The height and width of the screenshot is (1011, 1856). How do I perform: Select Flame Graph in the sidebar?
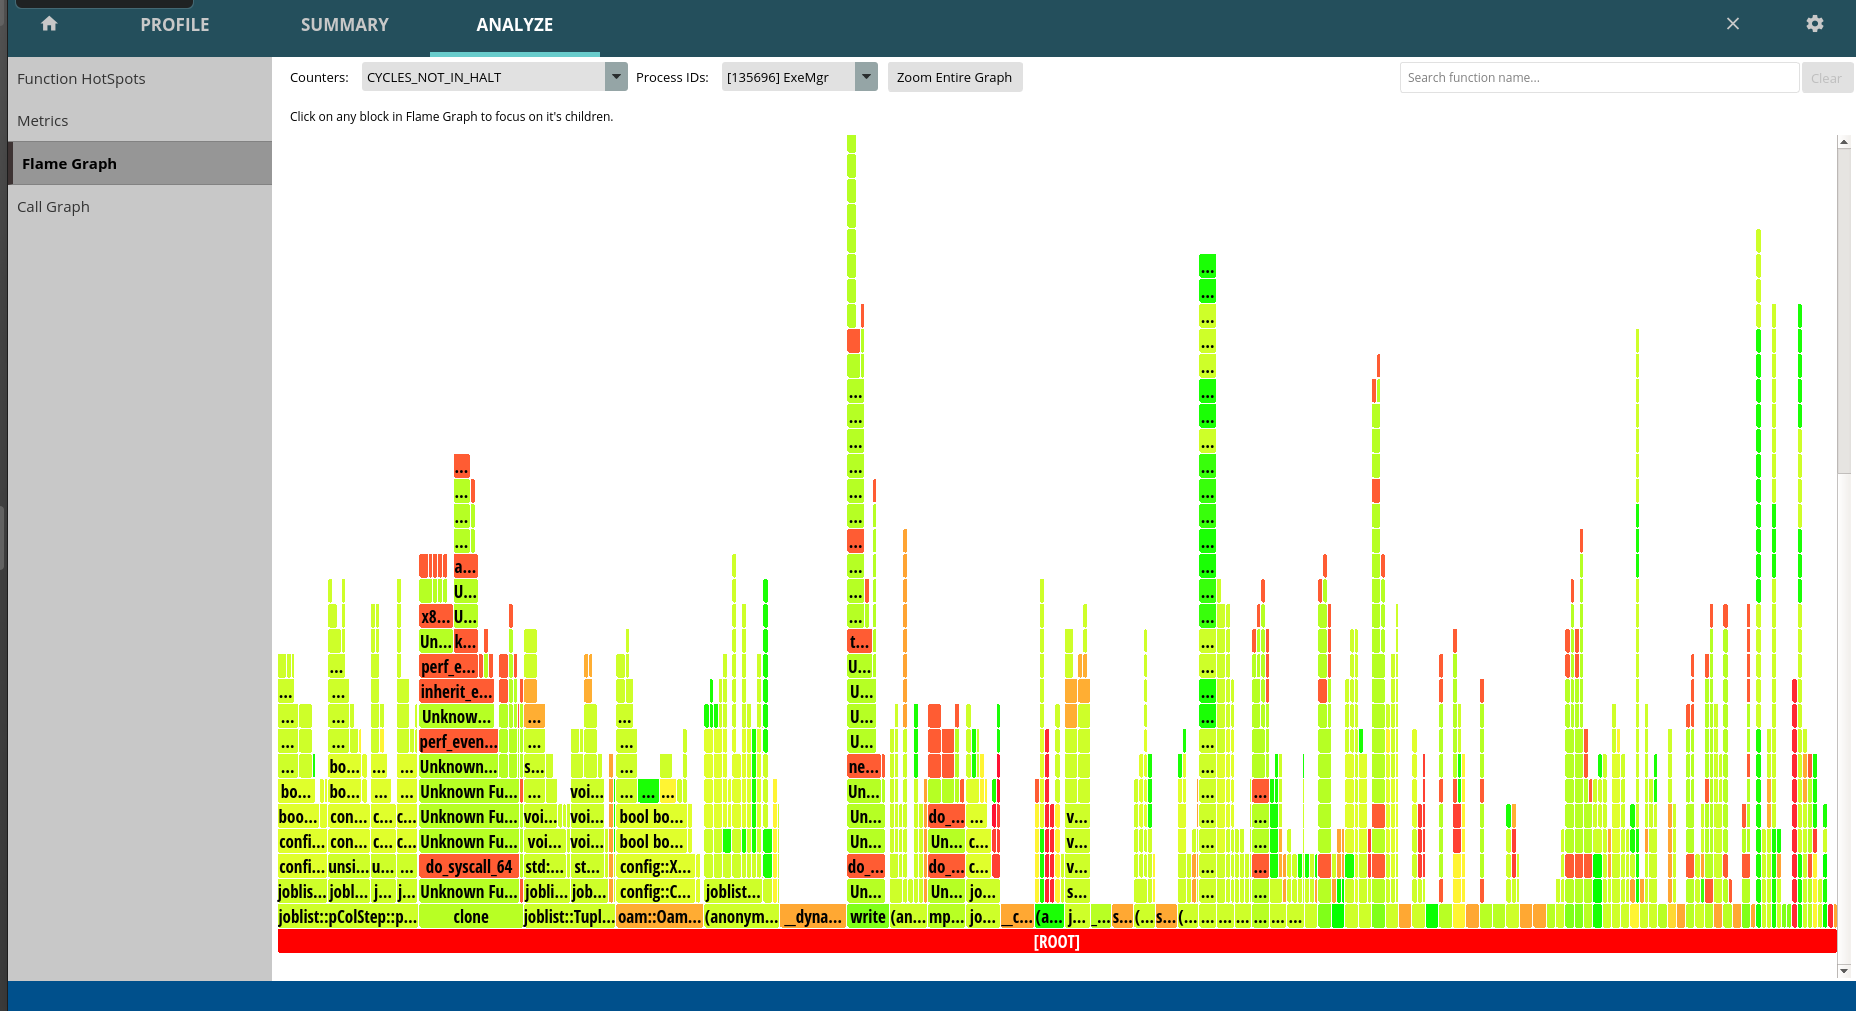coord(70,164)
